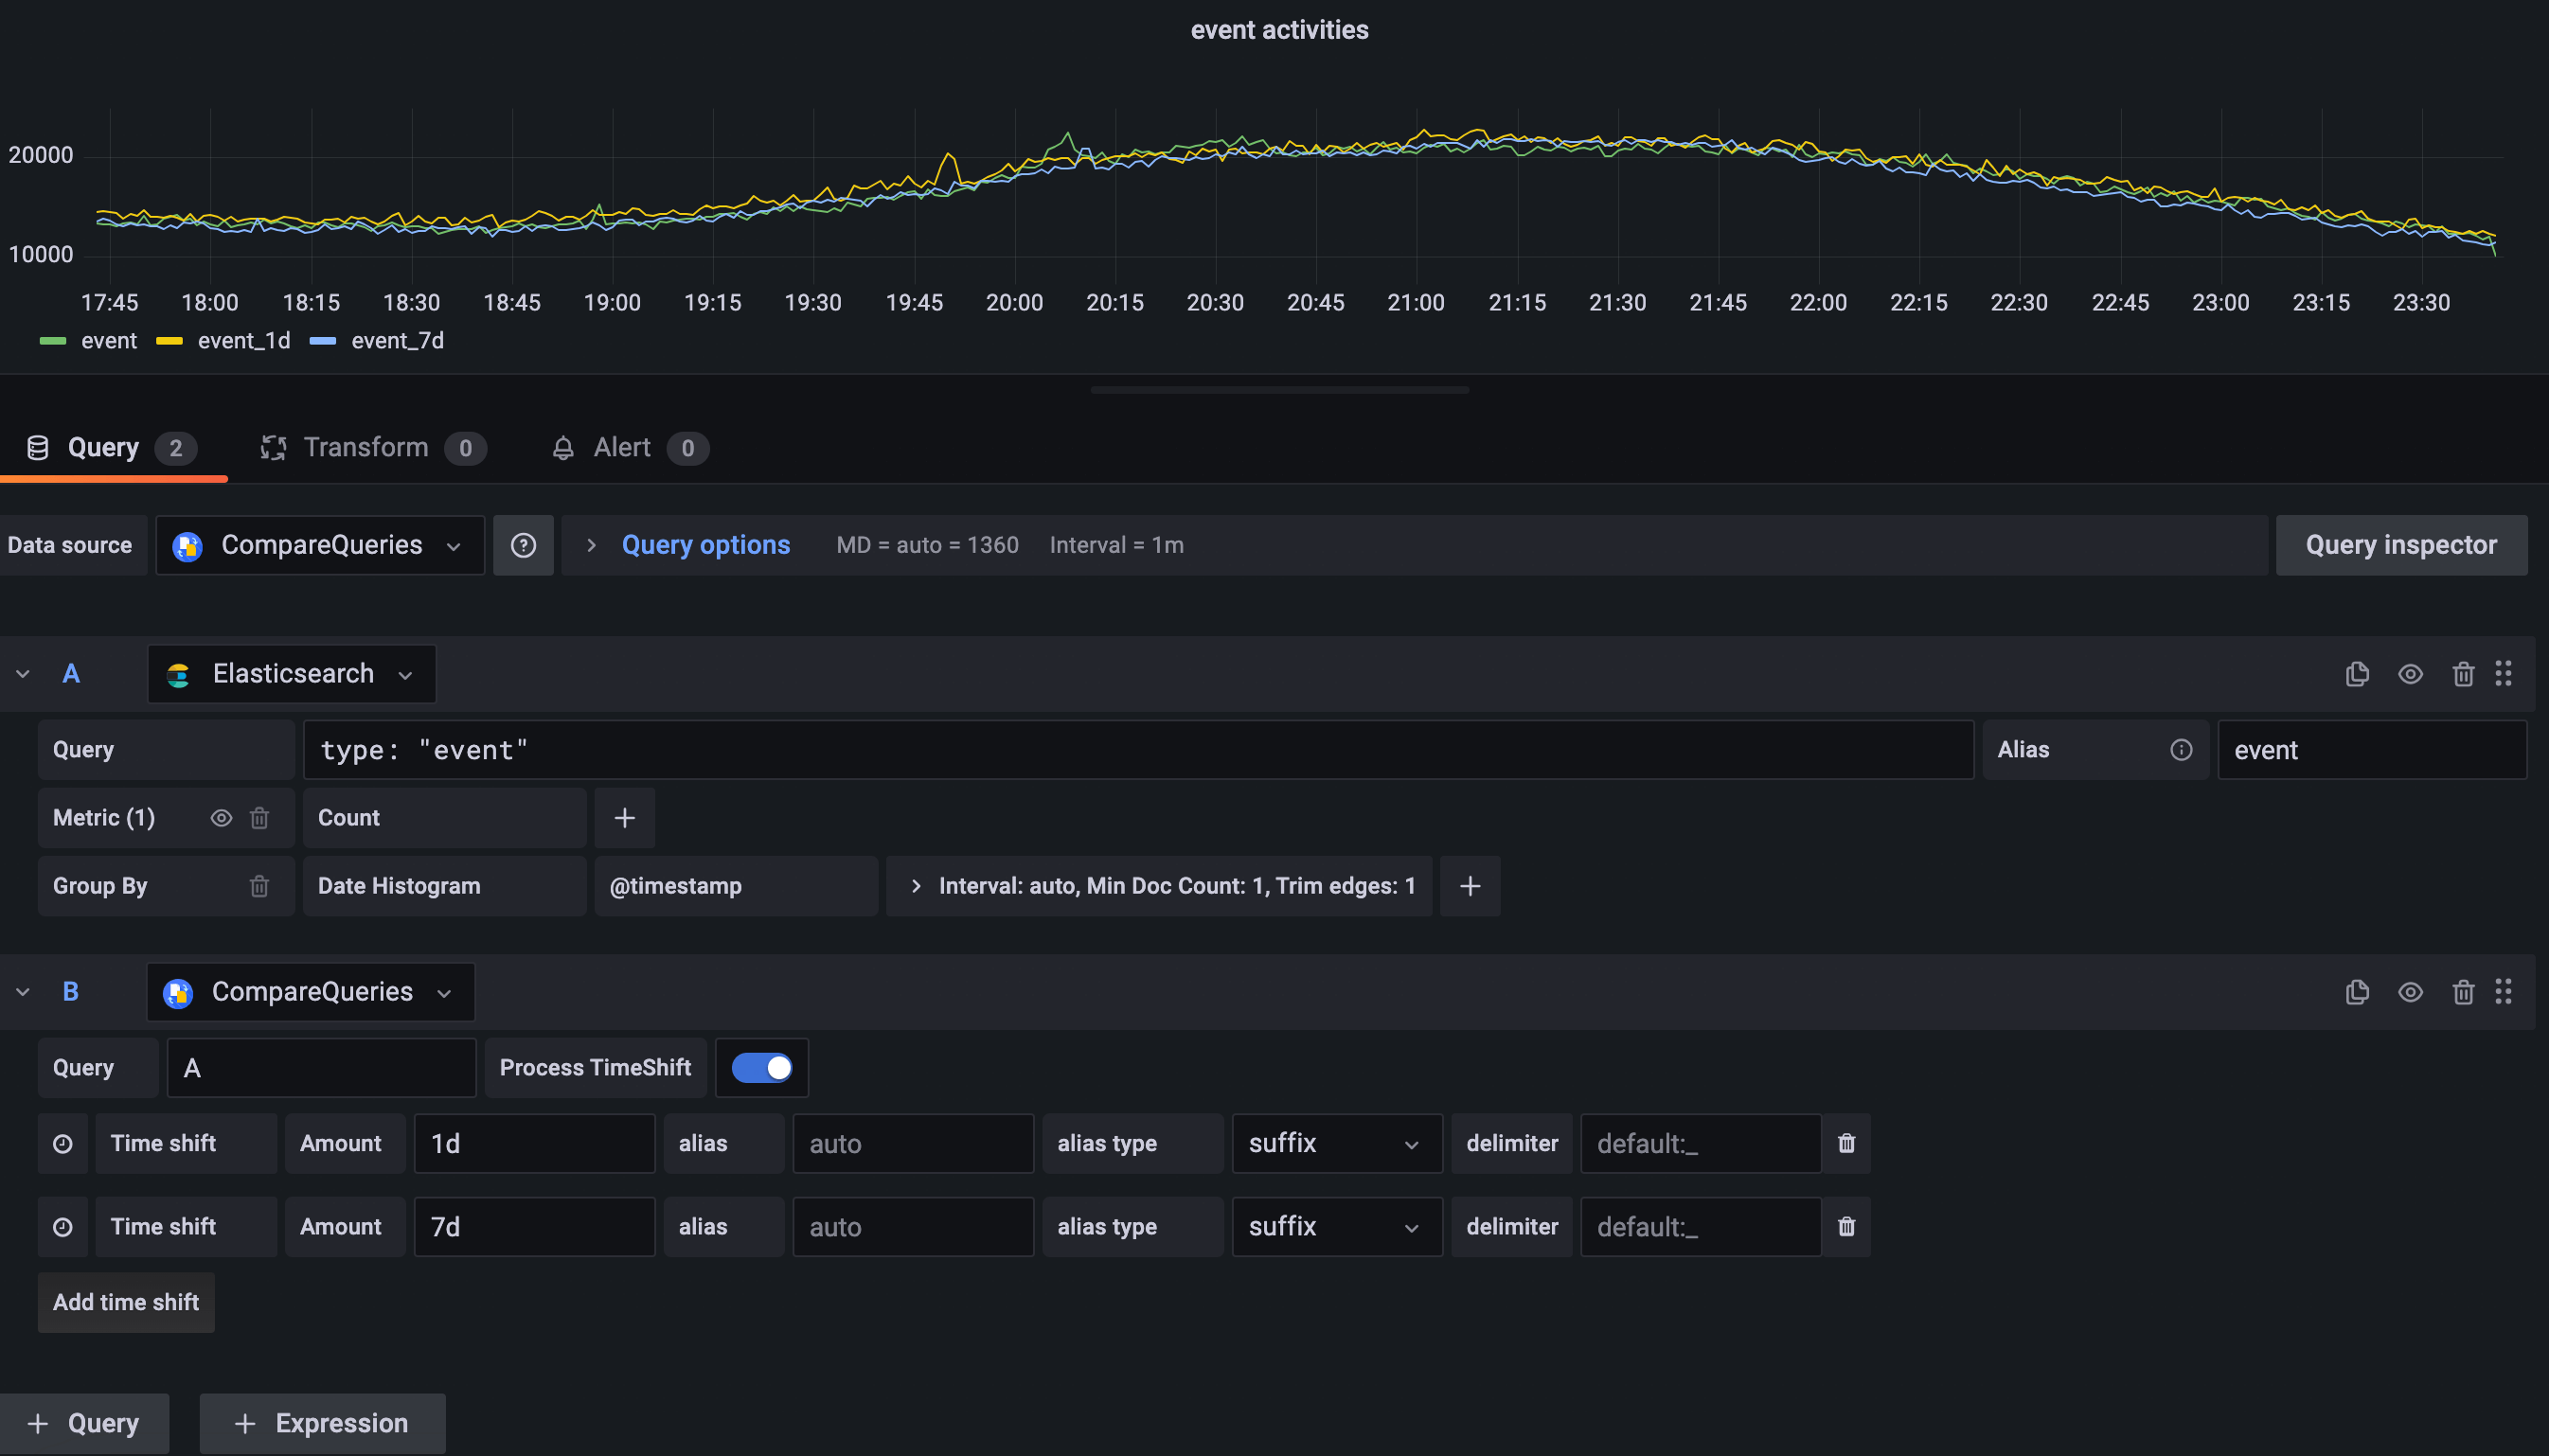Click event_1d legend color swatch

point(169,341)
